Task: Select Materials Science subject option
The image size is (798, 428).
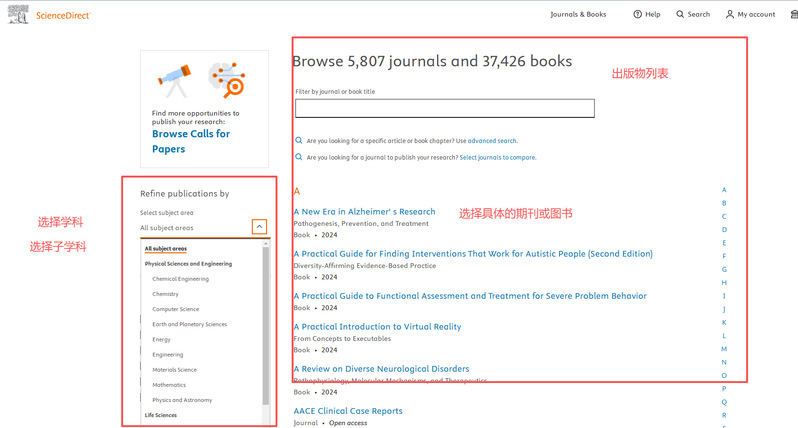Action: tap(174, 370)
